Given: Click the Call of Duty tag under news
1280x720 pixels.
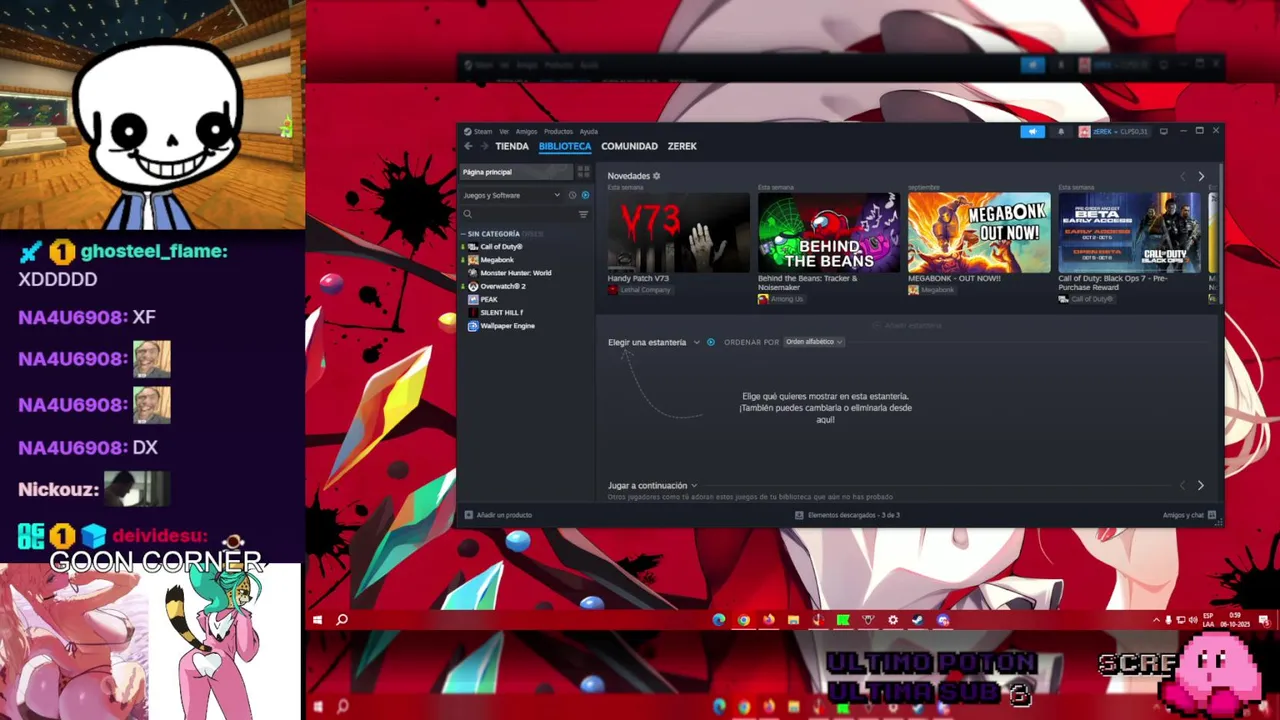Looking at the screenshot, I should tap(1085, 299).
